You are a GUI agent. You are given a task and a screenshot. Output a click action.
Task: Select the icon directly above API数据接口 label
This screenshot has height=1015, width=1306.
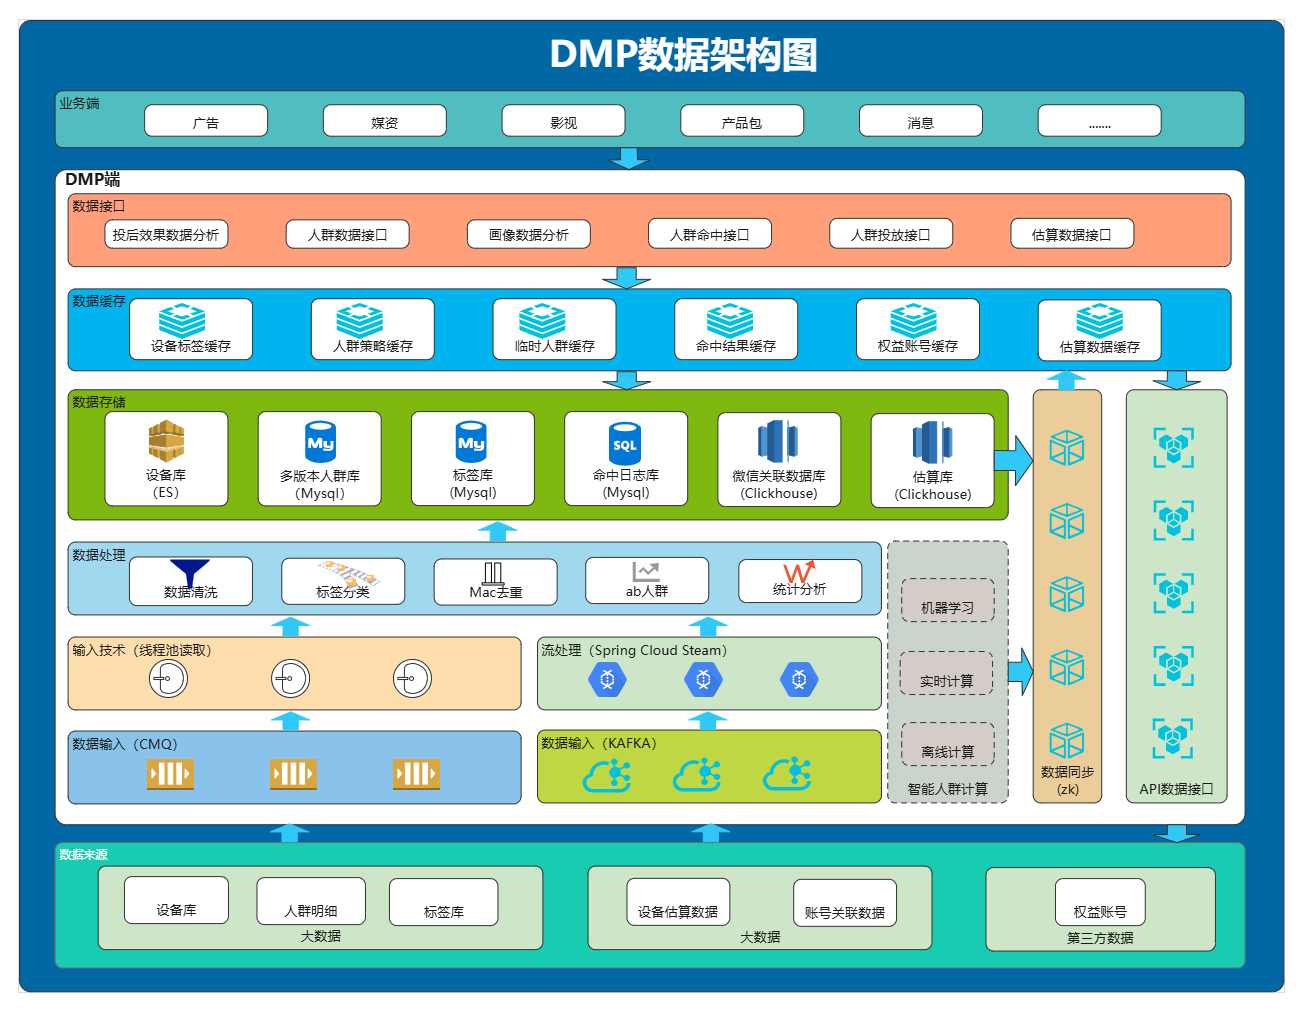[x=1174, y=738]
